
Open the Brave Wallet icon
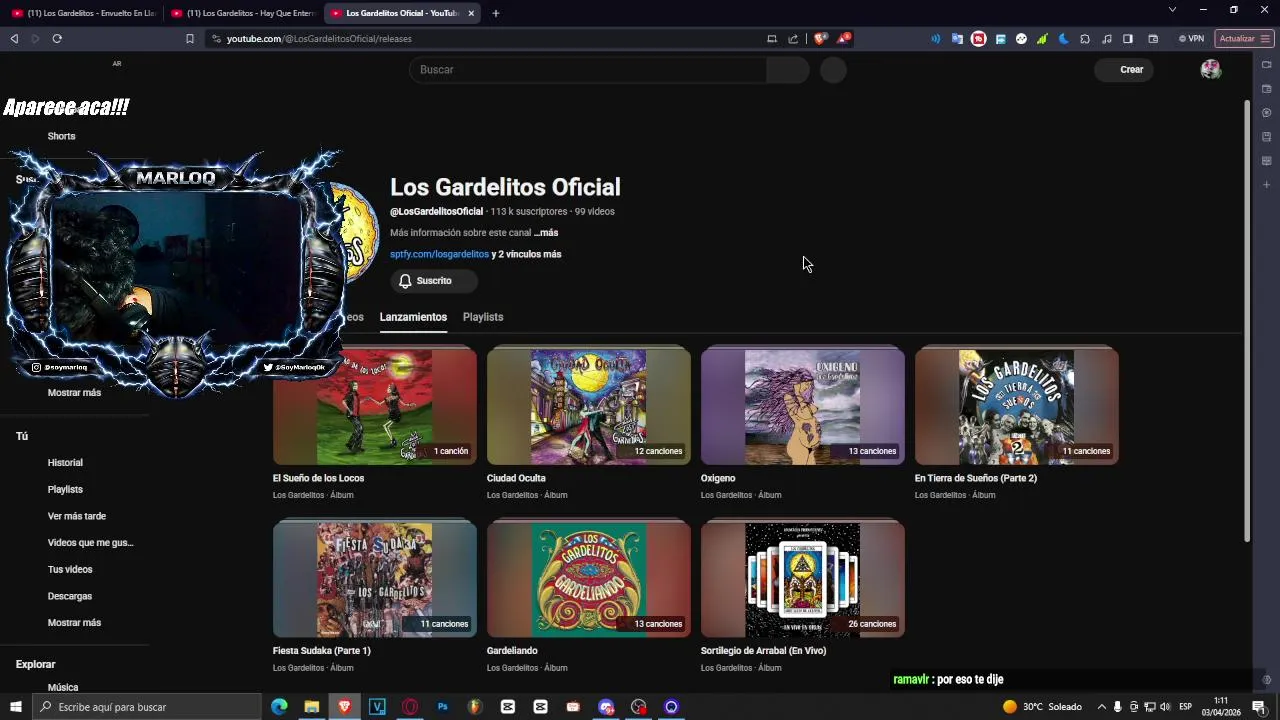click(1153, 39)
